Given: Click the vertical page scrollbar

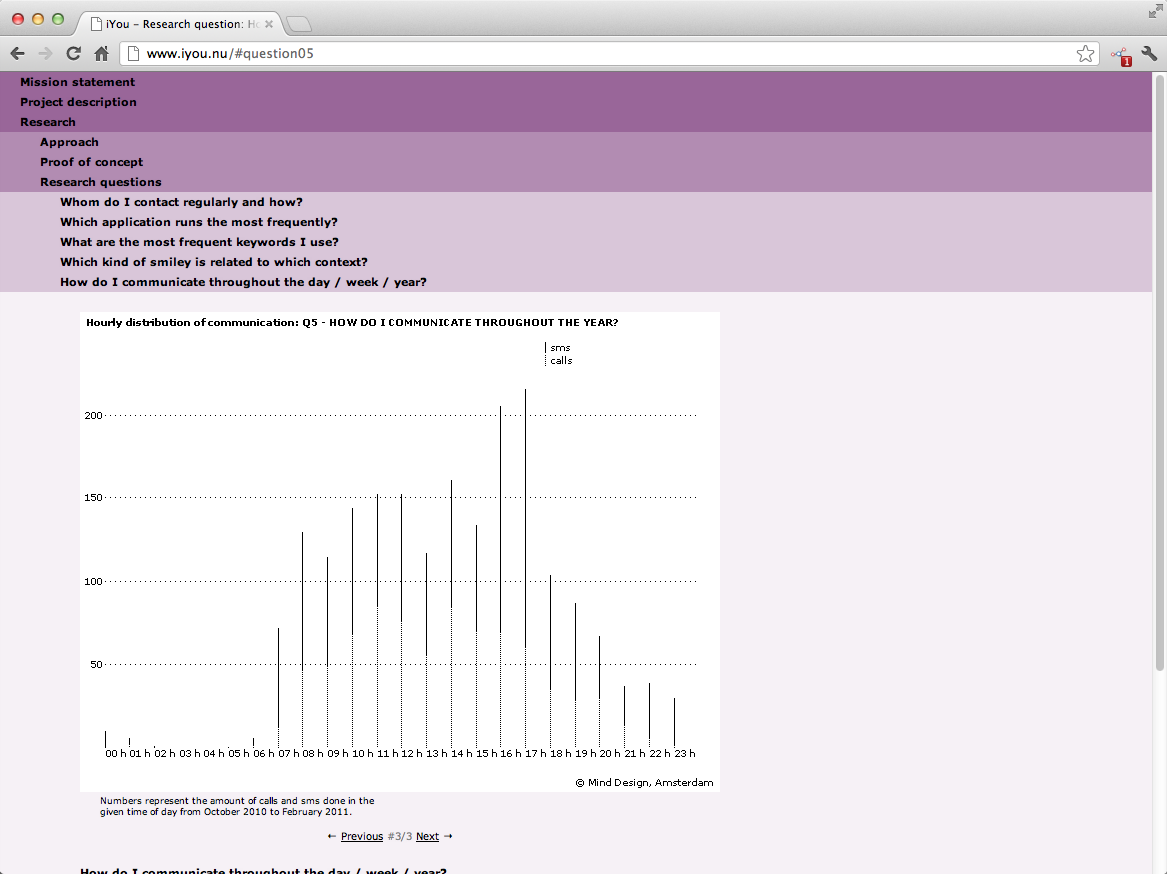Looking at the screenshot, I should coord(1160,370).
